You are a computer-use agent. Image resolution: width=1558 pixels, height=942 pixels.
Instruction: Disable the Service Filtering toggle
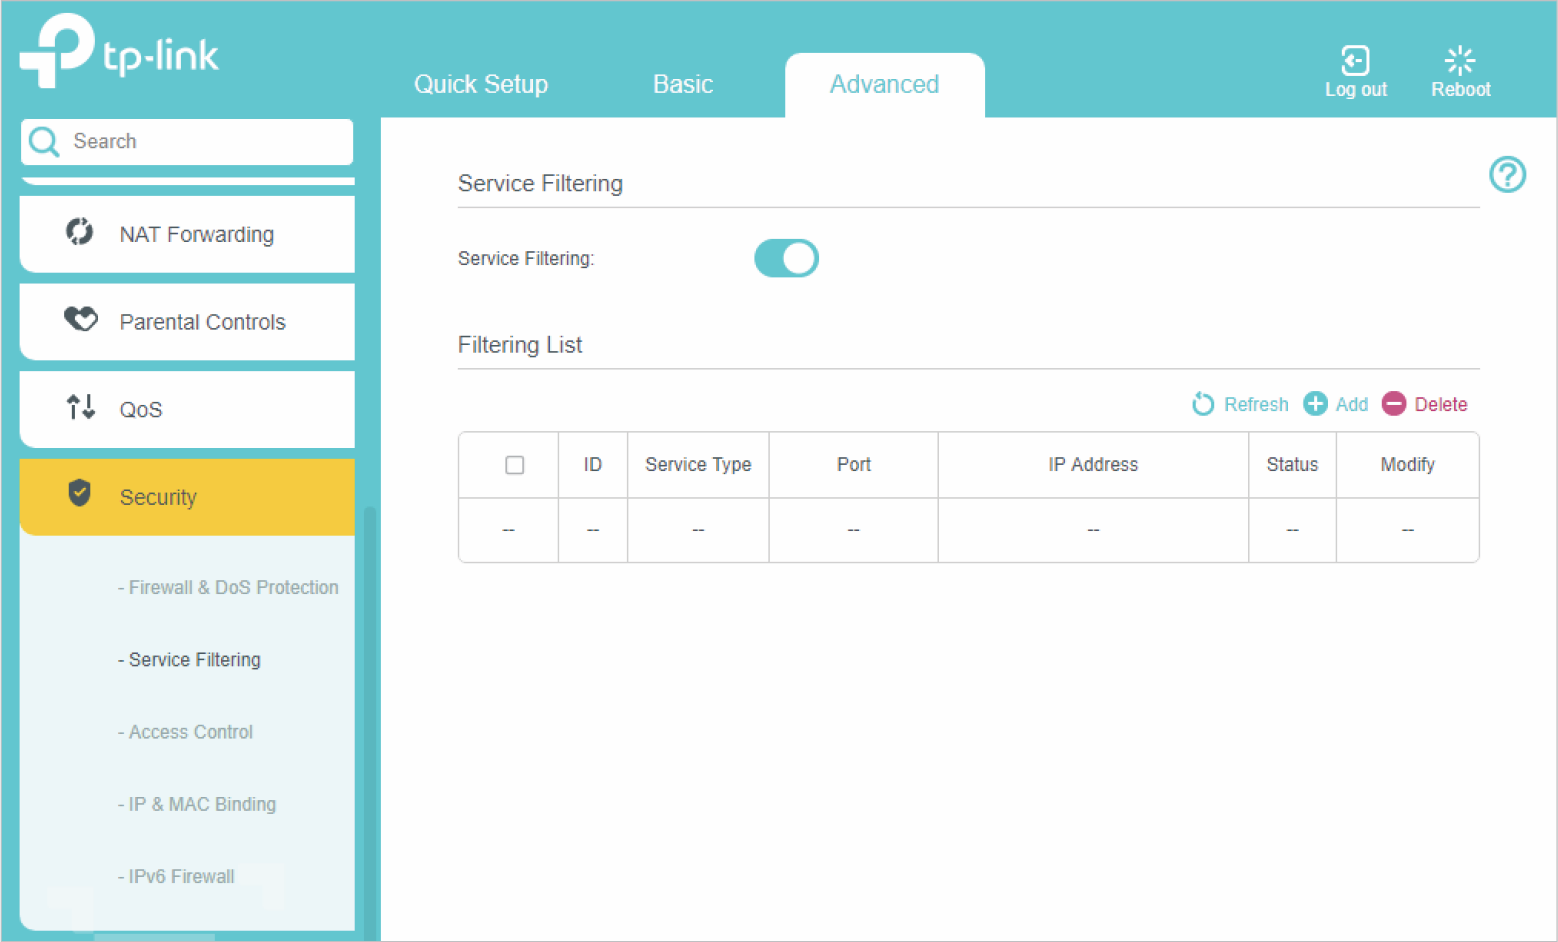click(x=786, y=258)
